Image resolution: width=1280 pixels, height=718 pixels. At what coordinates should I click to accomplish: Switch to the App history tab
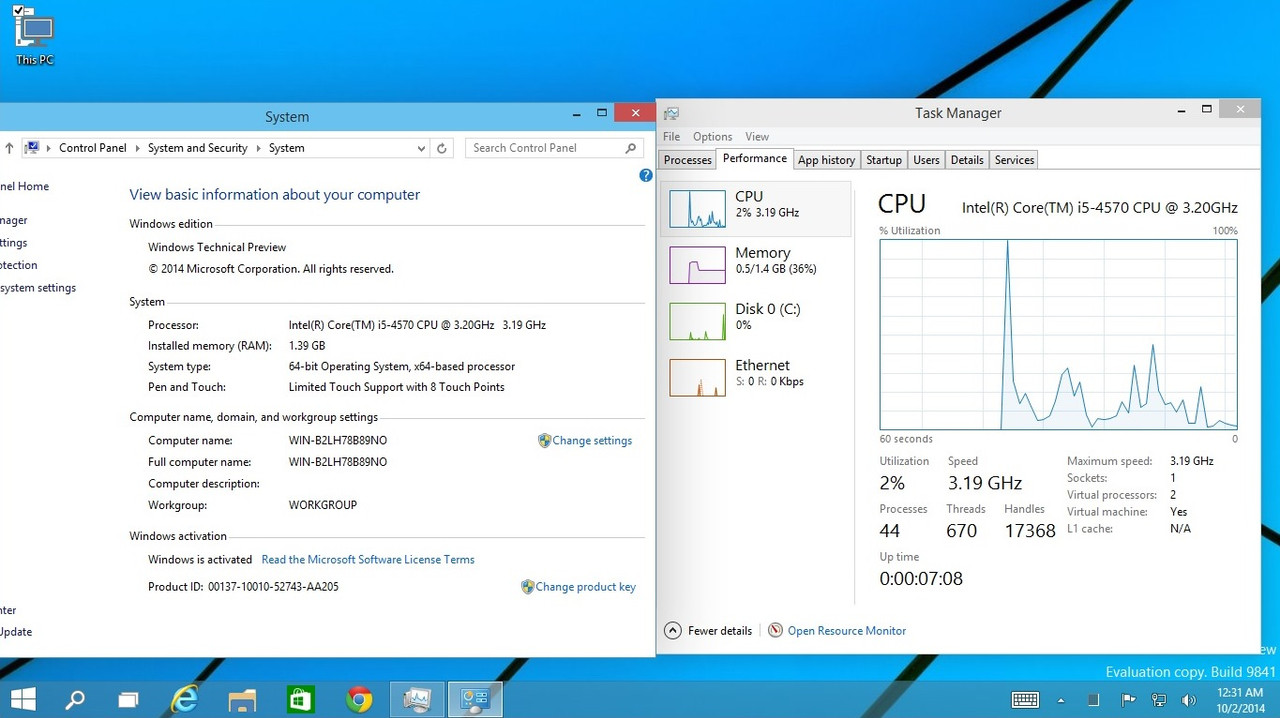[x=826, y=160]
